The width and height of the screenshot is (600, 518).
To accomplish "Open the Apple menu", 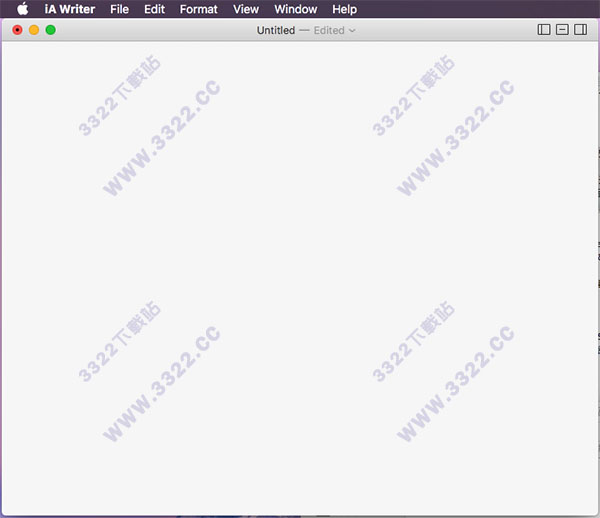I will tap(23, 9).
